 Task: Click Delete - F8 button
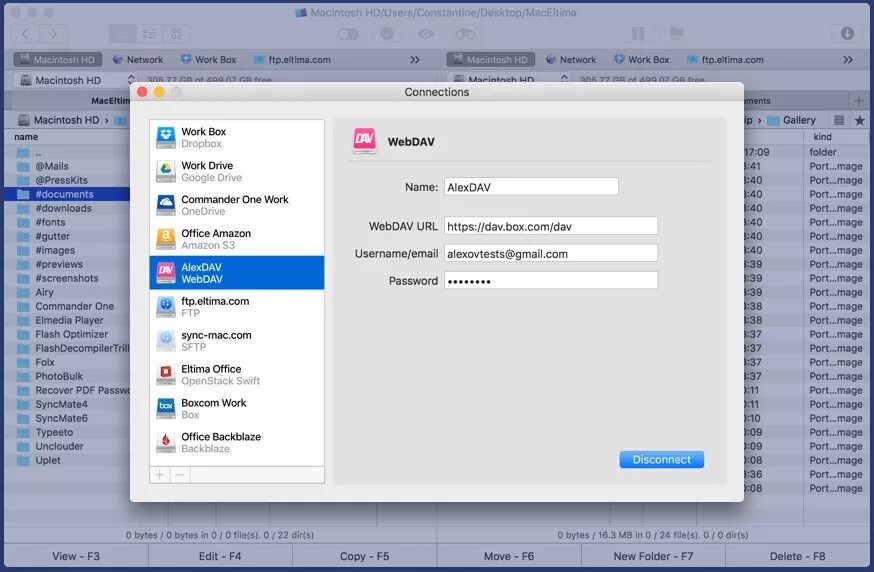pyautogui.click(x=797, y=556)
